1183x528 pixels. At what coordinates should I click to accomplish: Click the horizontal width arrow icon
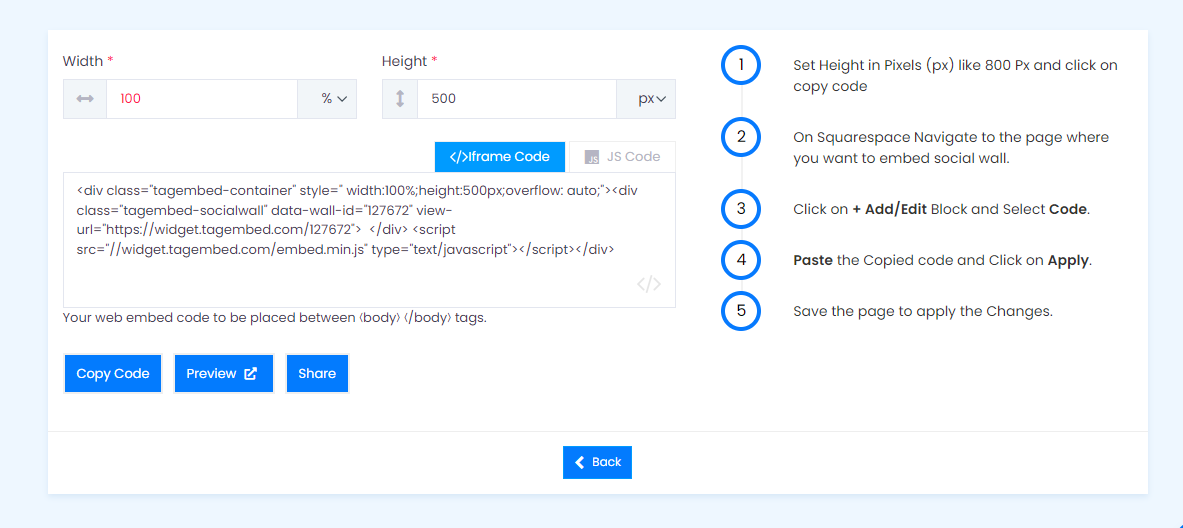point(84,99)
